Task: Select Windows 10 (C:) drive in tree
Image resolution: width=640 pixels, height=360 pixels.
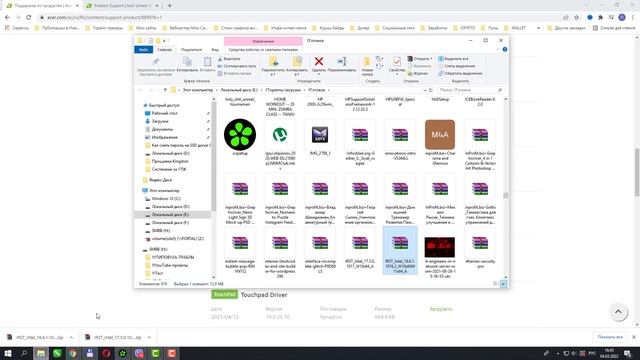Action: click(166, 198)
